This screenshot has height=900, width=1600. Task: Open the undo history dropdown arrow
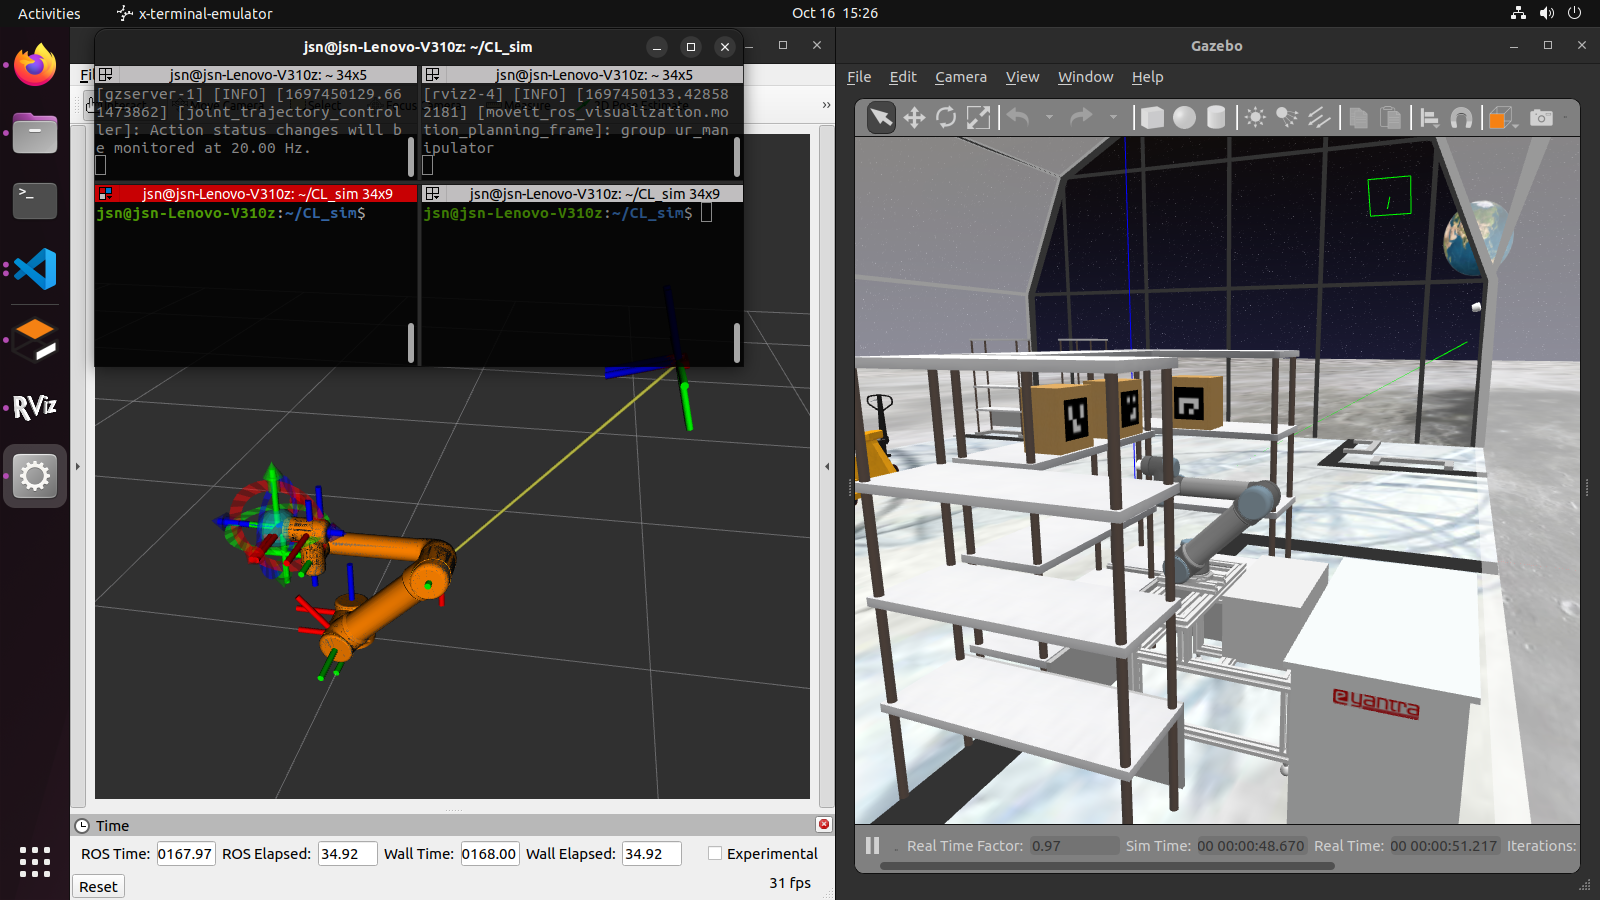1049,118
